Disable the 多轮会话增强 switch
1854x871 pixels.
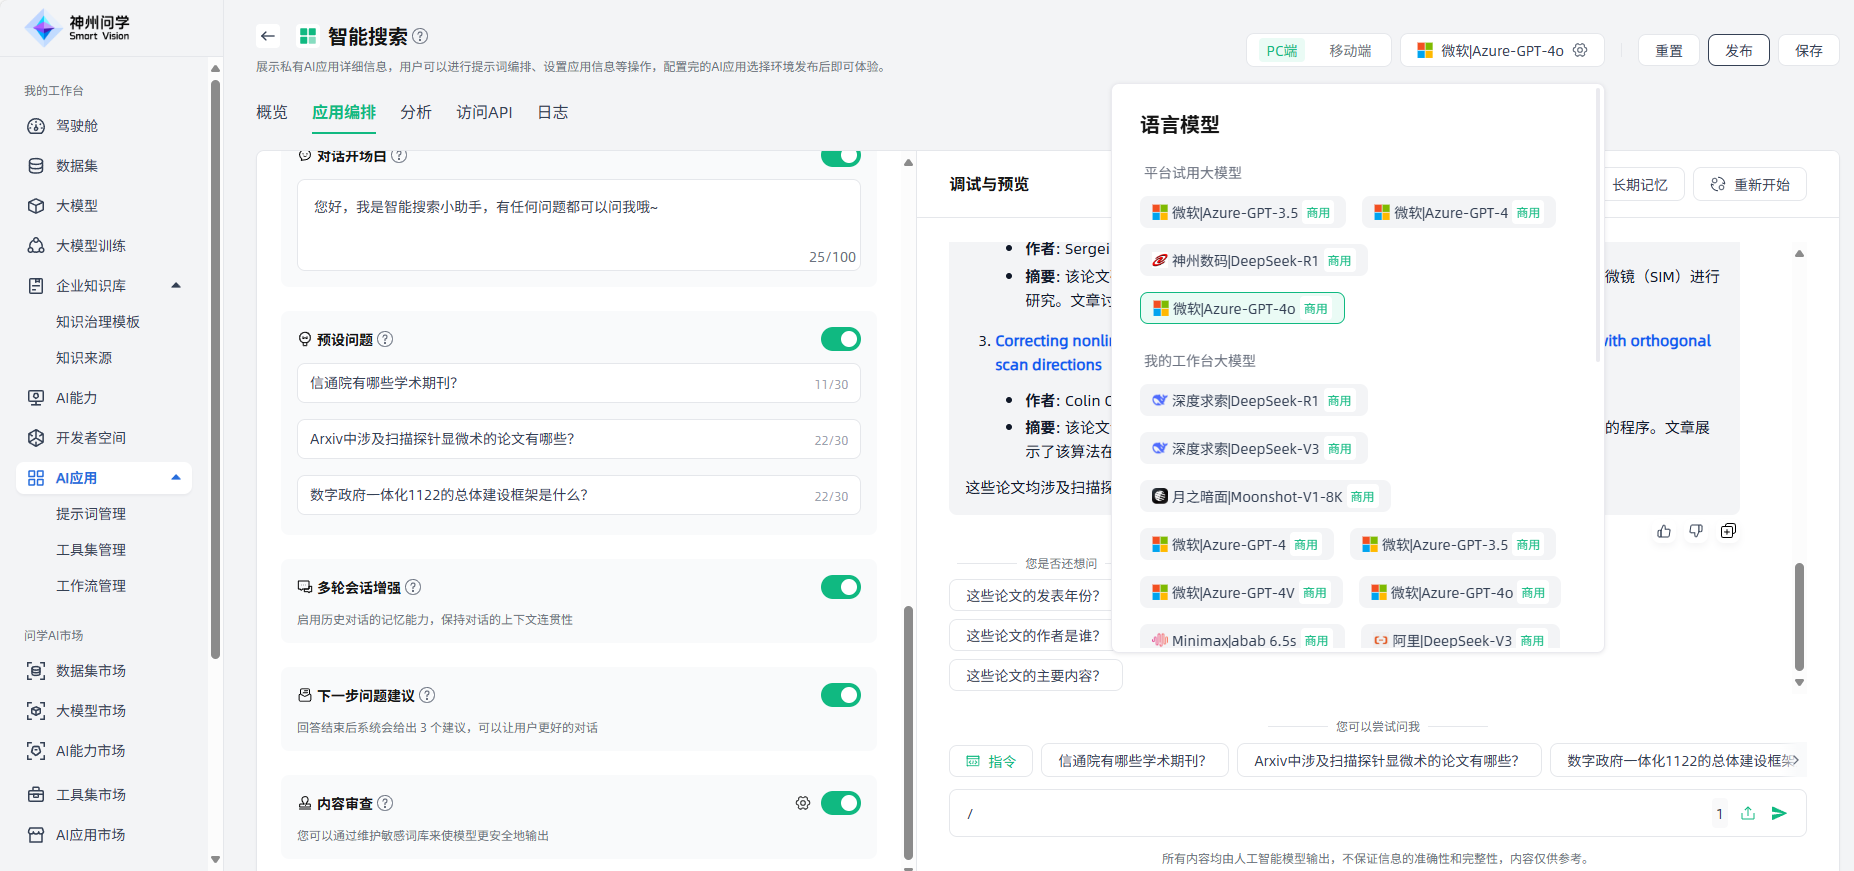pos(841,587)
